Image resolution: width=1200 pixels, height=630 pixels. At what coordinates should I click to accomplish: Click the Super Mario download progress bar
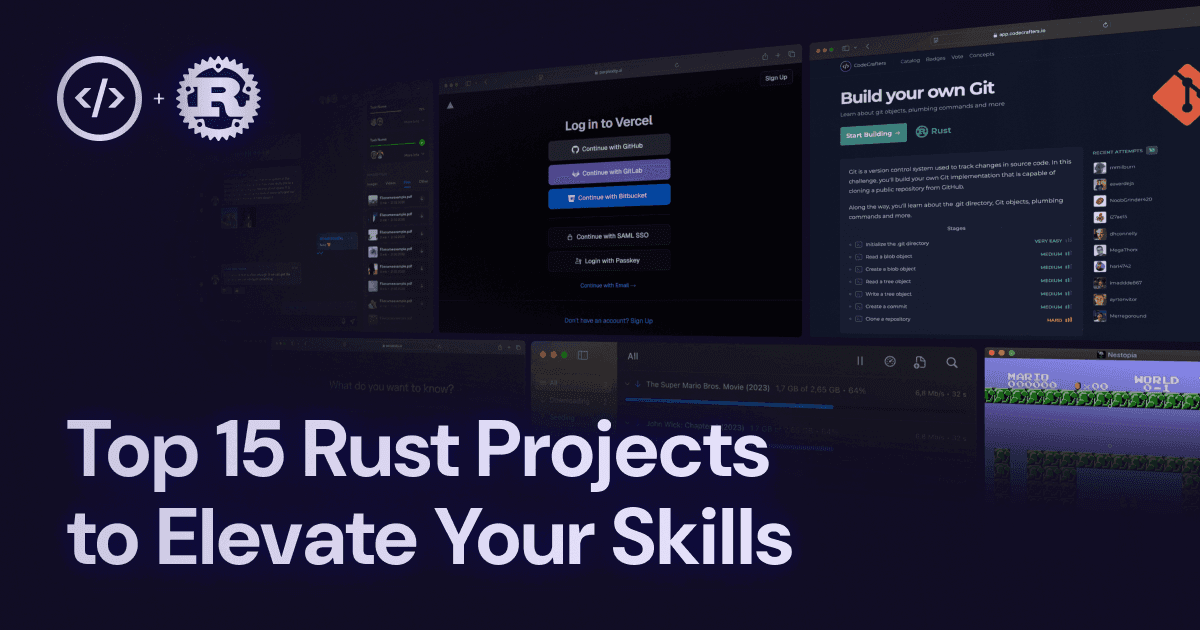point(729,401)
